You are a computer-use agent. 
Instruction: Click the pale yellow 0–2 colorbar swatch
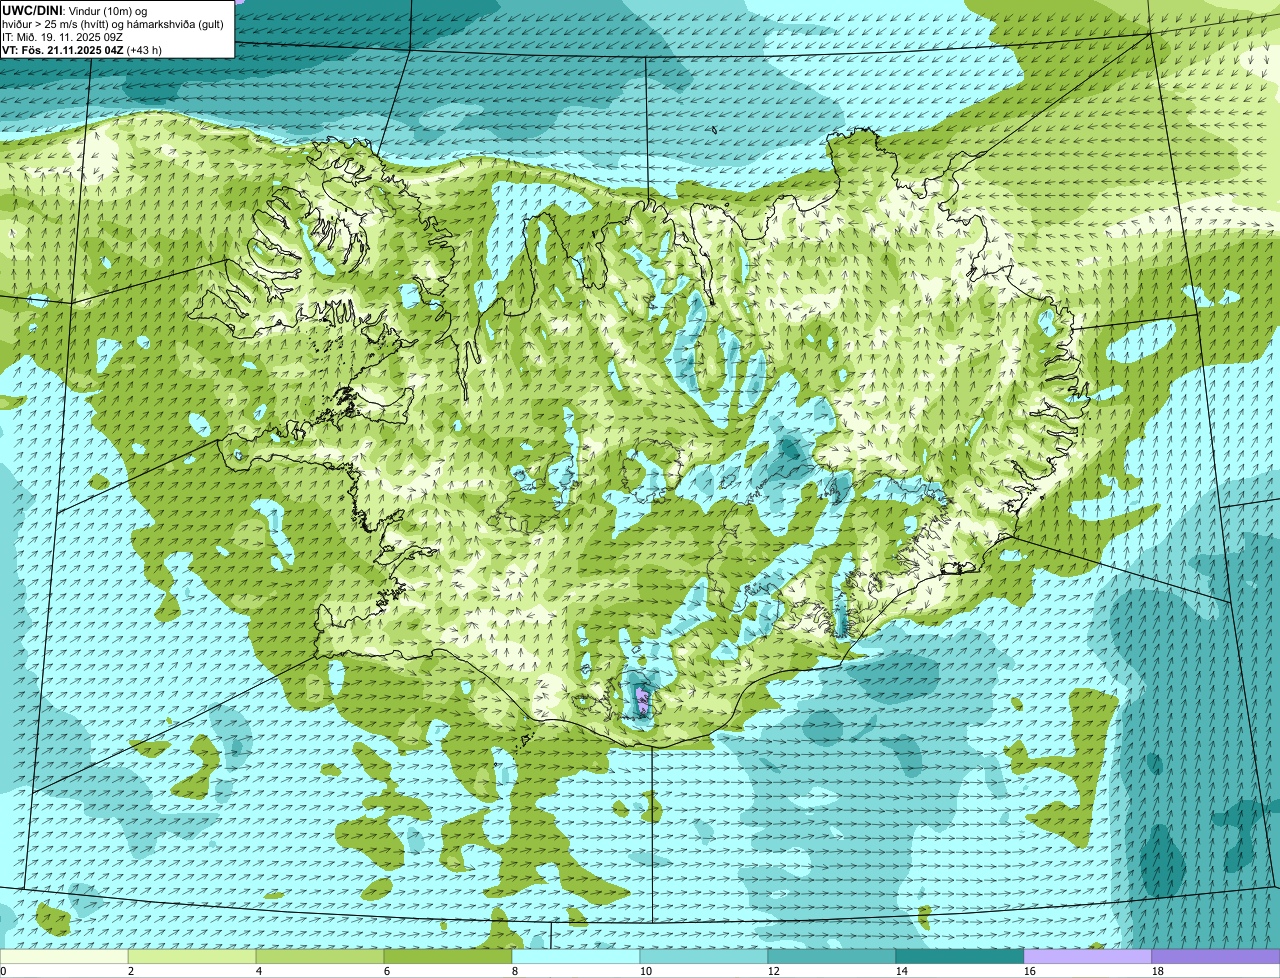64,957
